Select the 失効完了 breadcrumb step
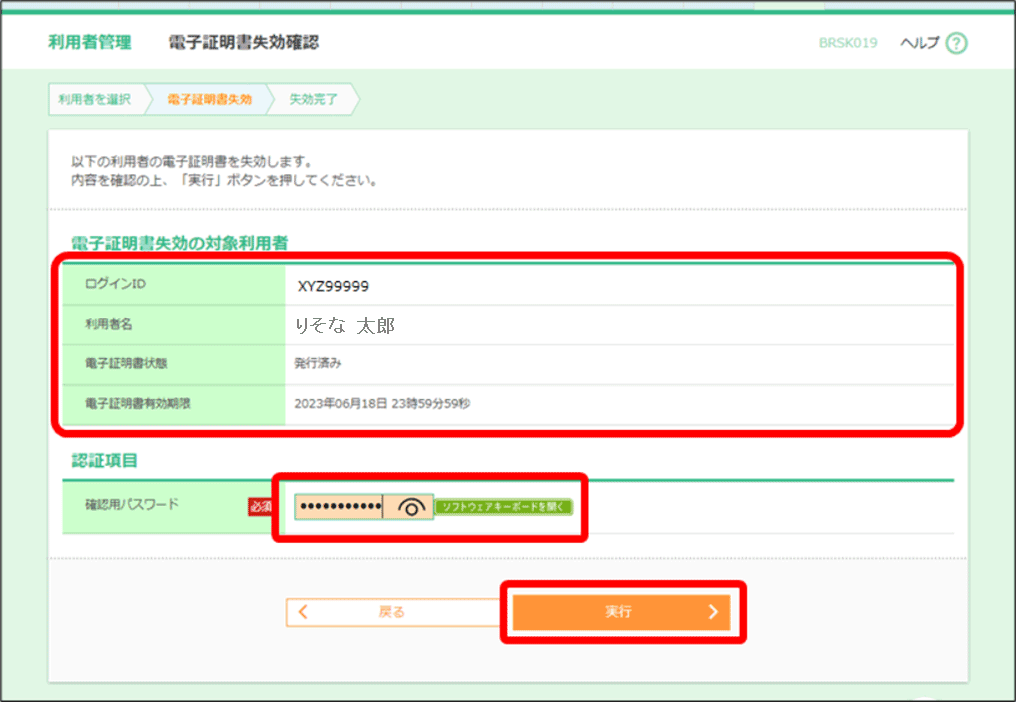 pos(312,99)
